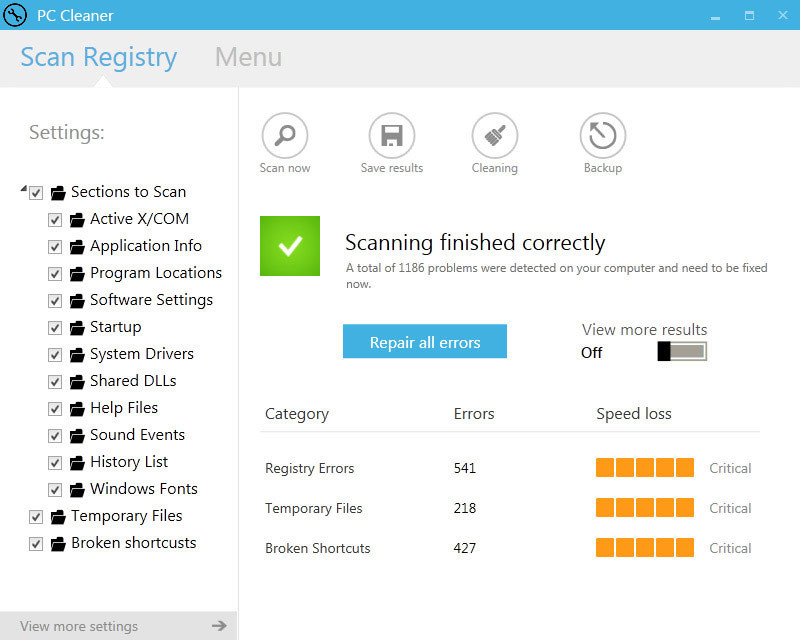Collapse the Sections to Scan tree

(x=23, y=189)
